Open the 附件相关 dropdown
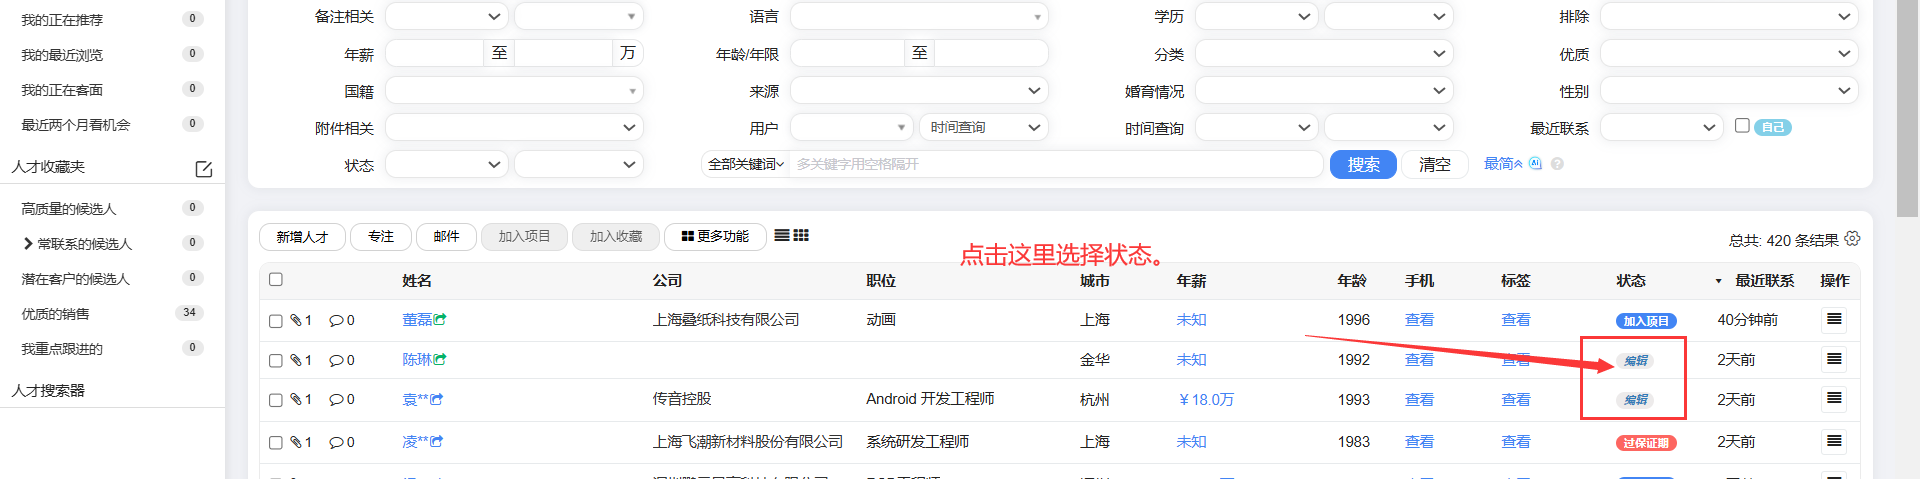 pos(514,128)
